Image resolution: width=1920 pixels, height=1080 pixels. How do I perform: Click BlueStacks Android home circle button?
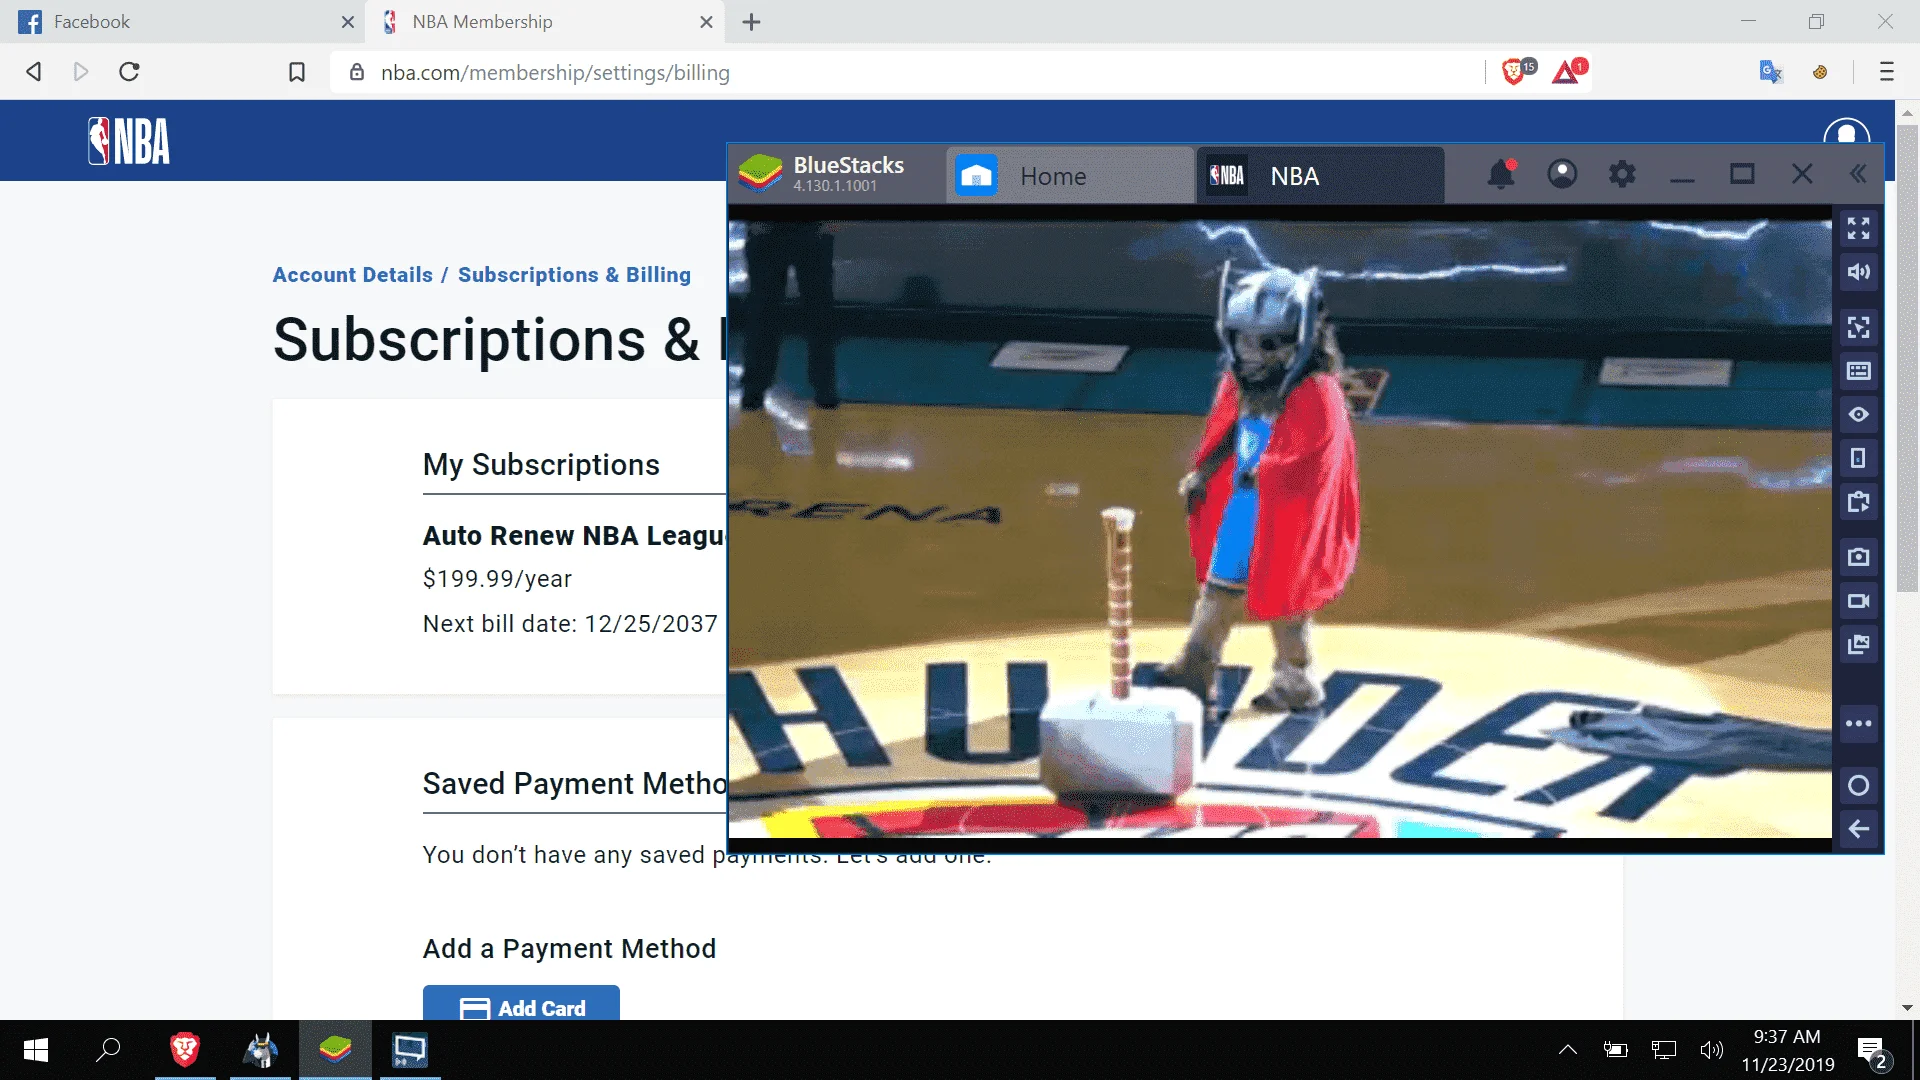pos(1858,785)
